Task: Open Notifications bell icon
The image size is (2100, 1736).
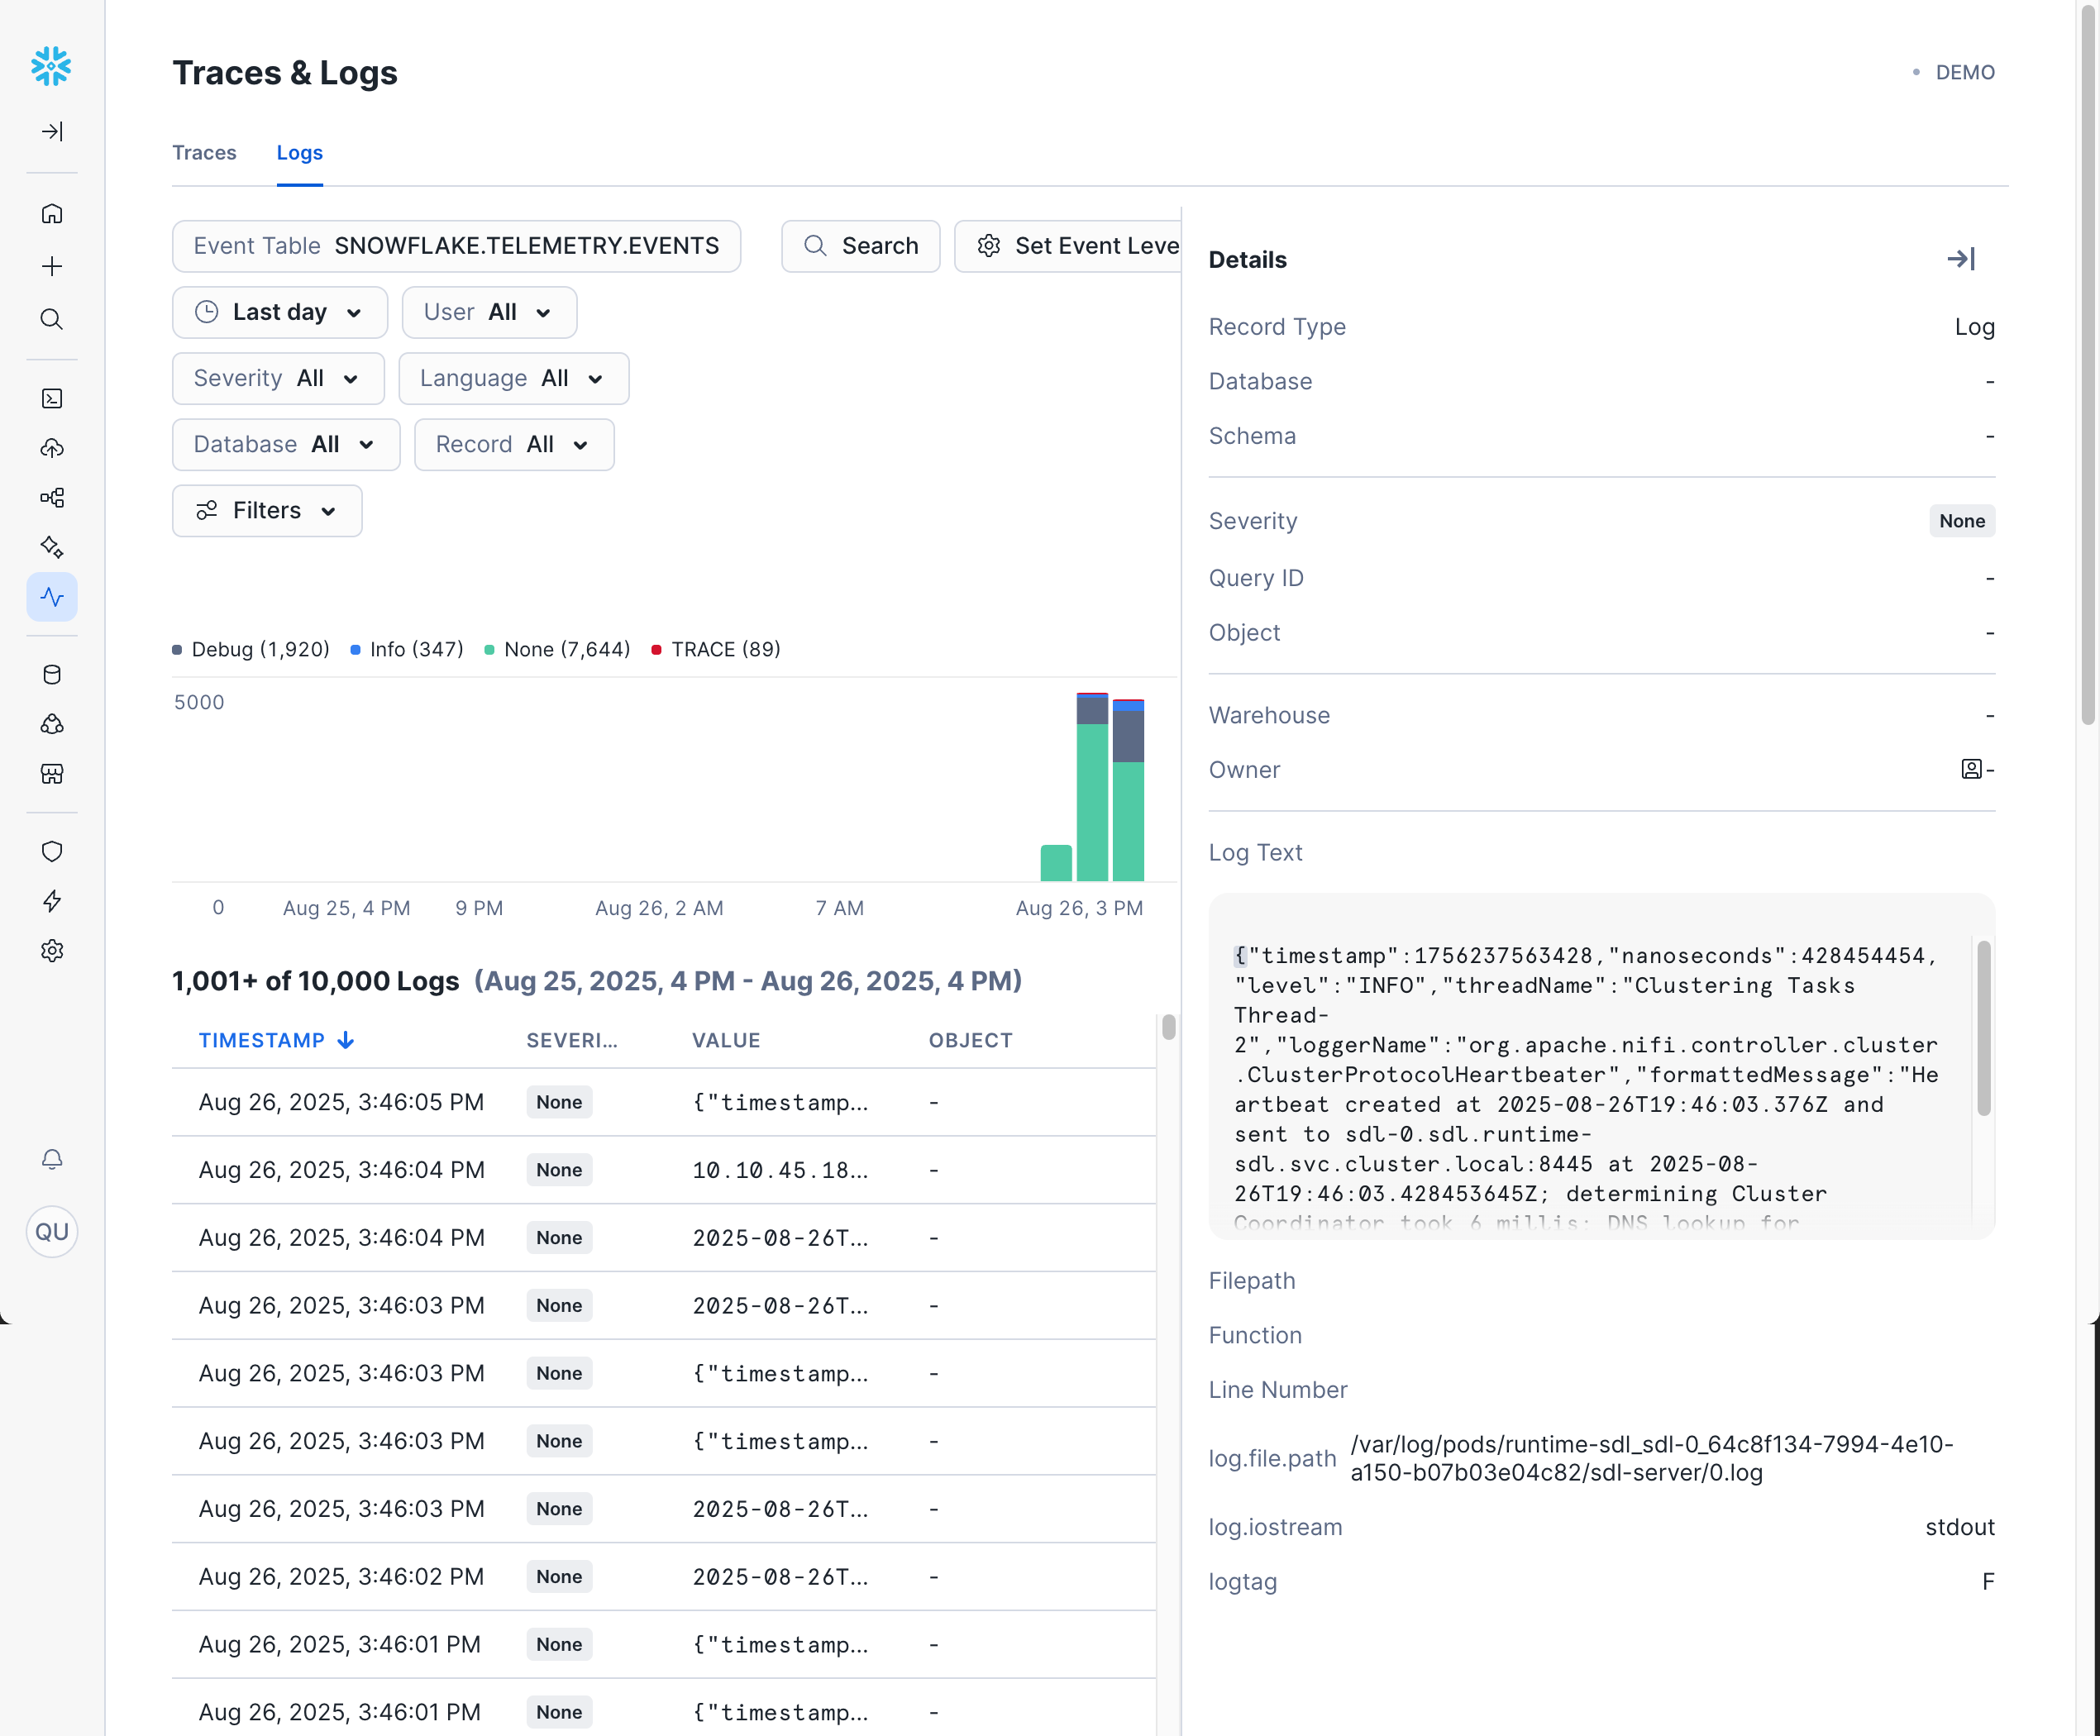Action: click(51, 1159)
